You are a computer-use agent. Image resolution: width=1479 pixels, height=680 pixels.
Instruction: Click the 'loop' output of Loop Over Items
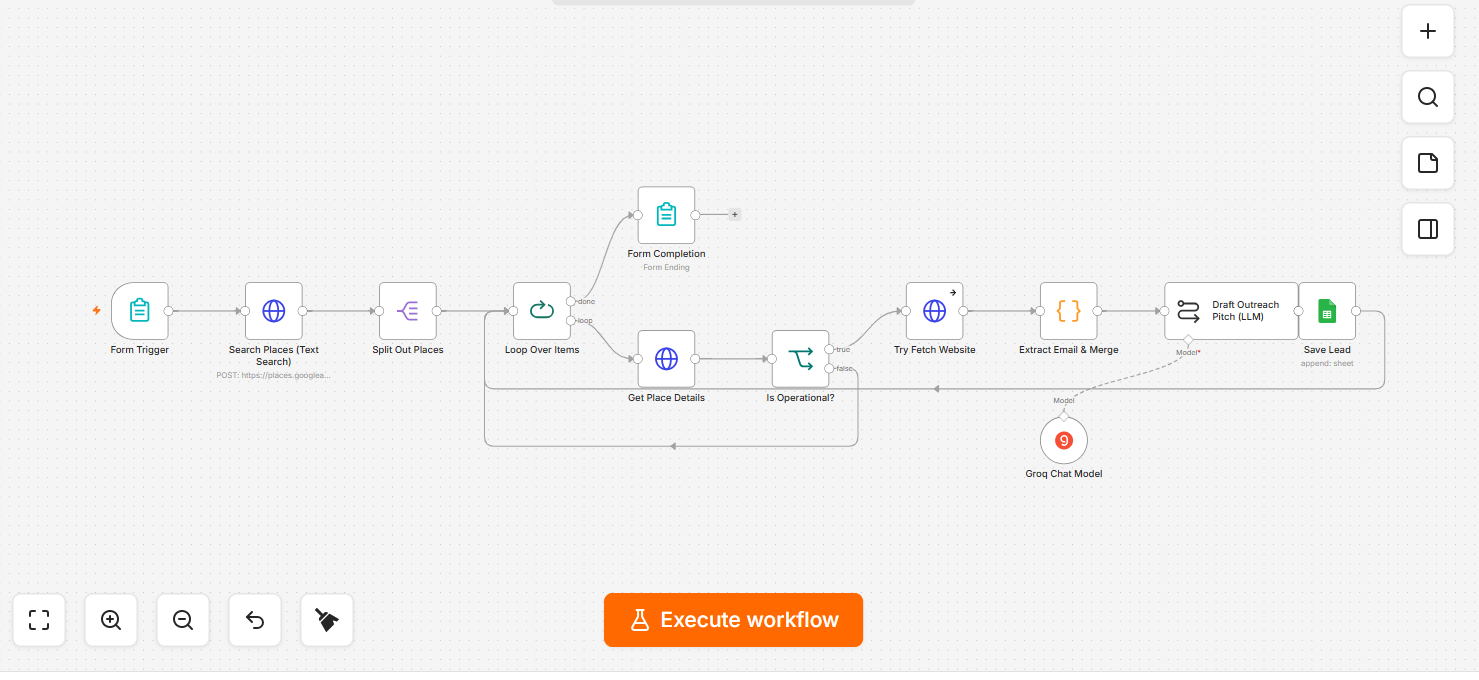tap(571, 320)
